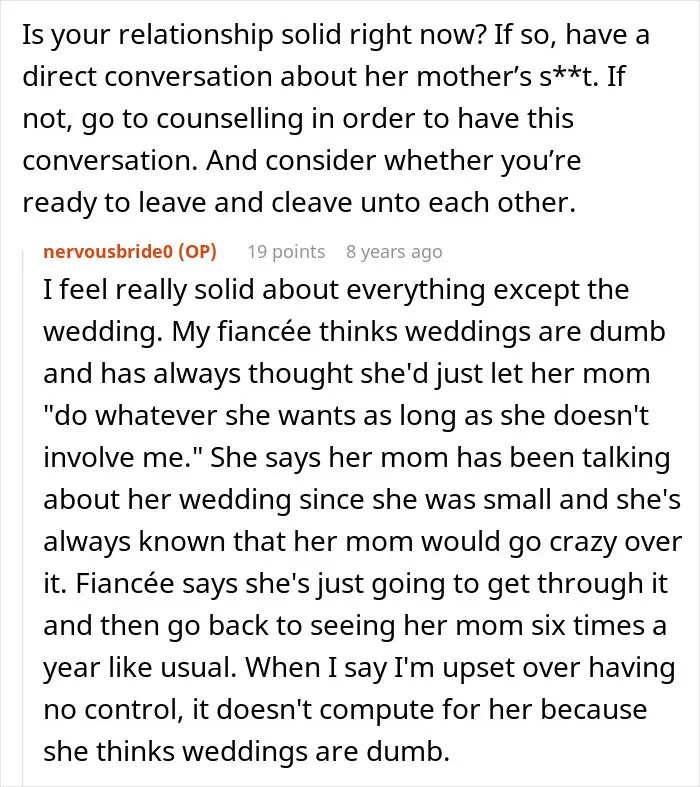
Task: Click the line "about her wedding since she was small"
Action: [362, 500]
